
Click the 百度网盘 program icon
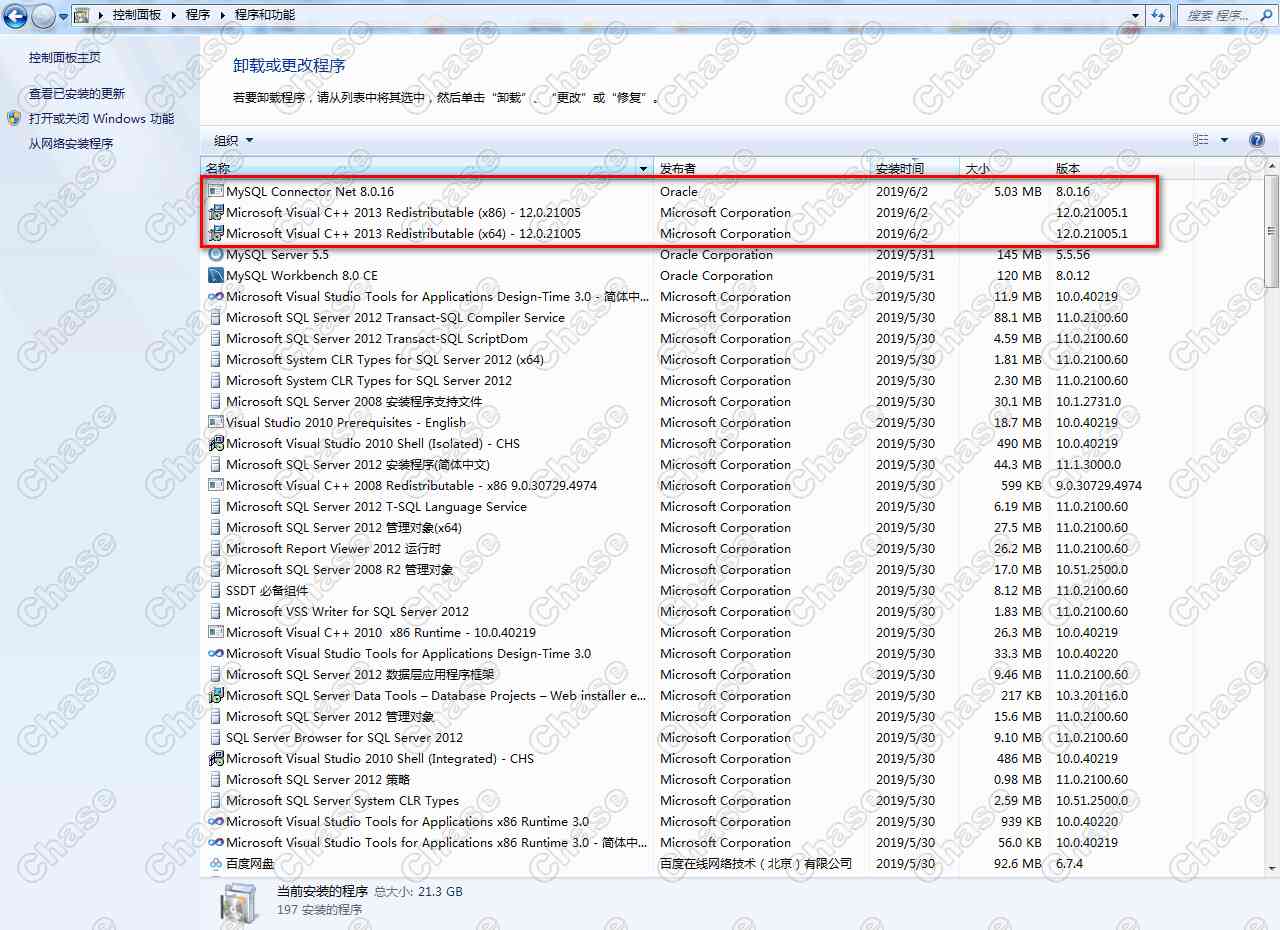(216, 863)
